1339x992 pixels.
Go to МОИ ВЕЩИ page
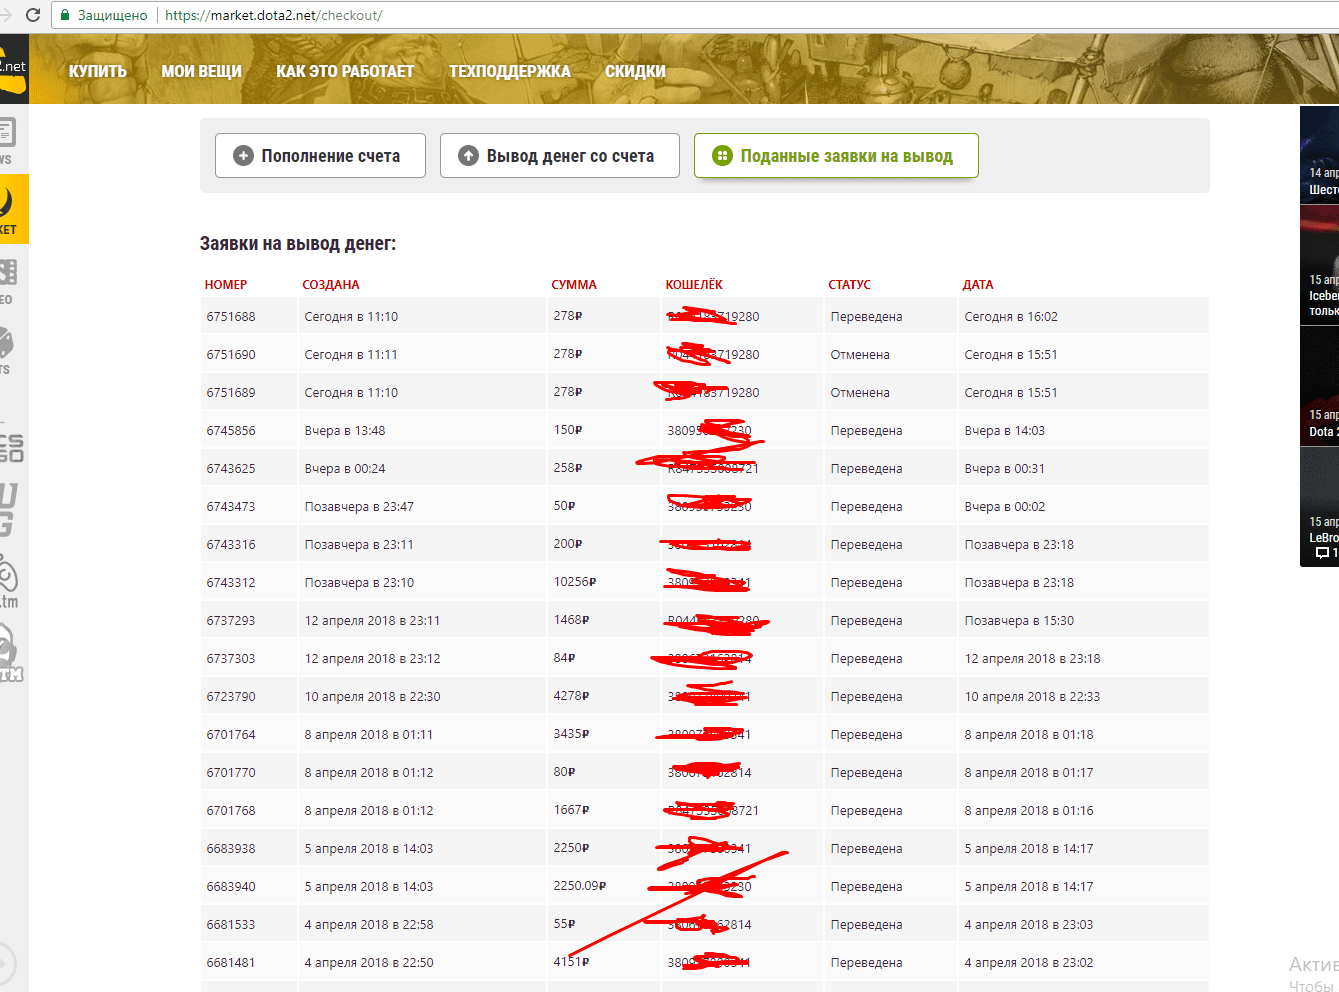[x=201, y=71]
